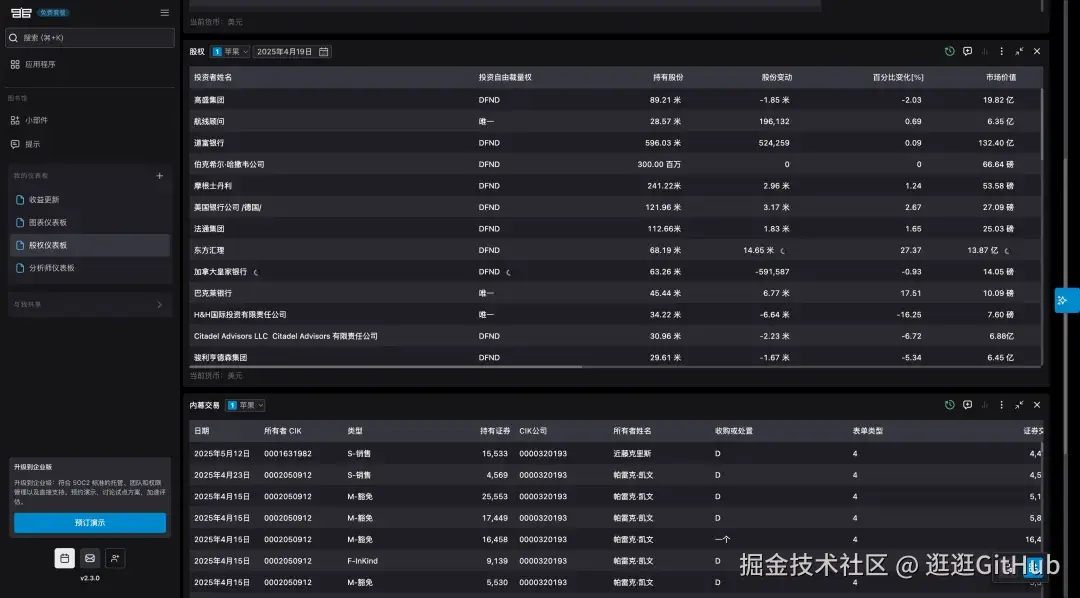Open 应用程序 in the sidebar

33,64
